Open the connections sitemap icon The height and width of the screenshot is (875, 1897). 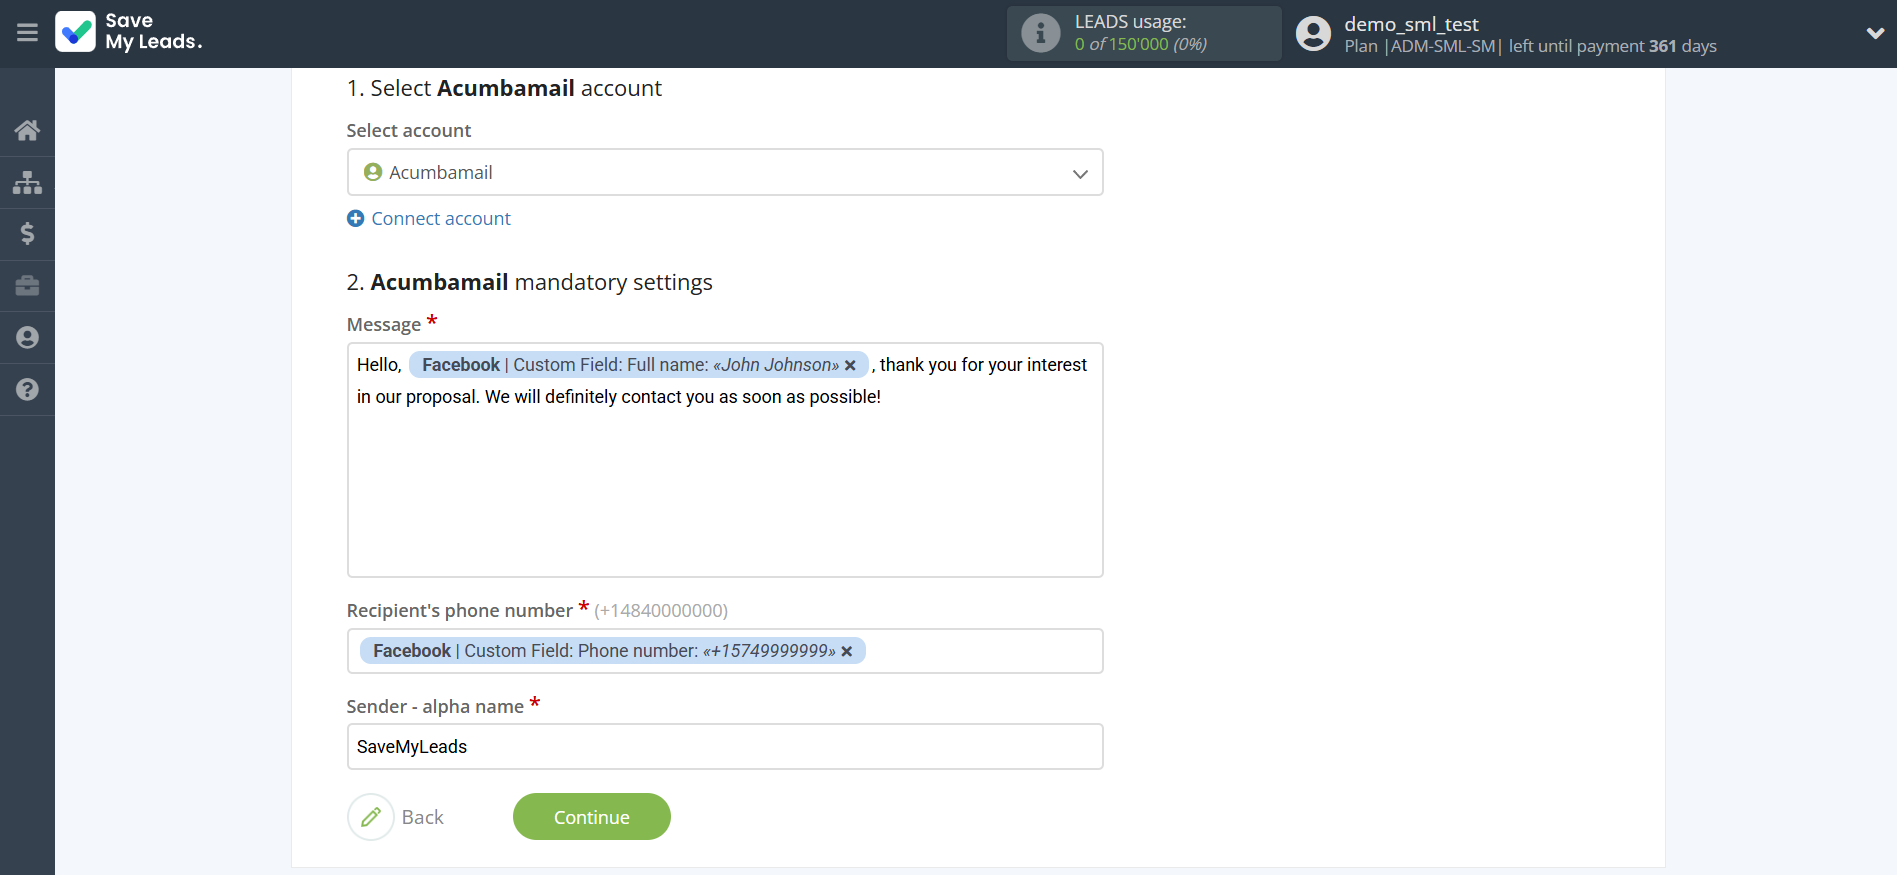[x=27, y=182]
